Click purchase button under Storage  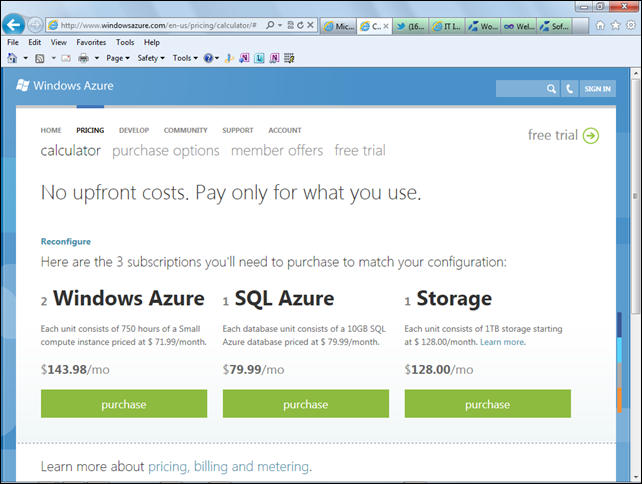click(487, 404)
